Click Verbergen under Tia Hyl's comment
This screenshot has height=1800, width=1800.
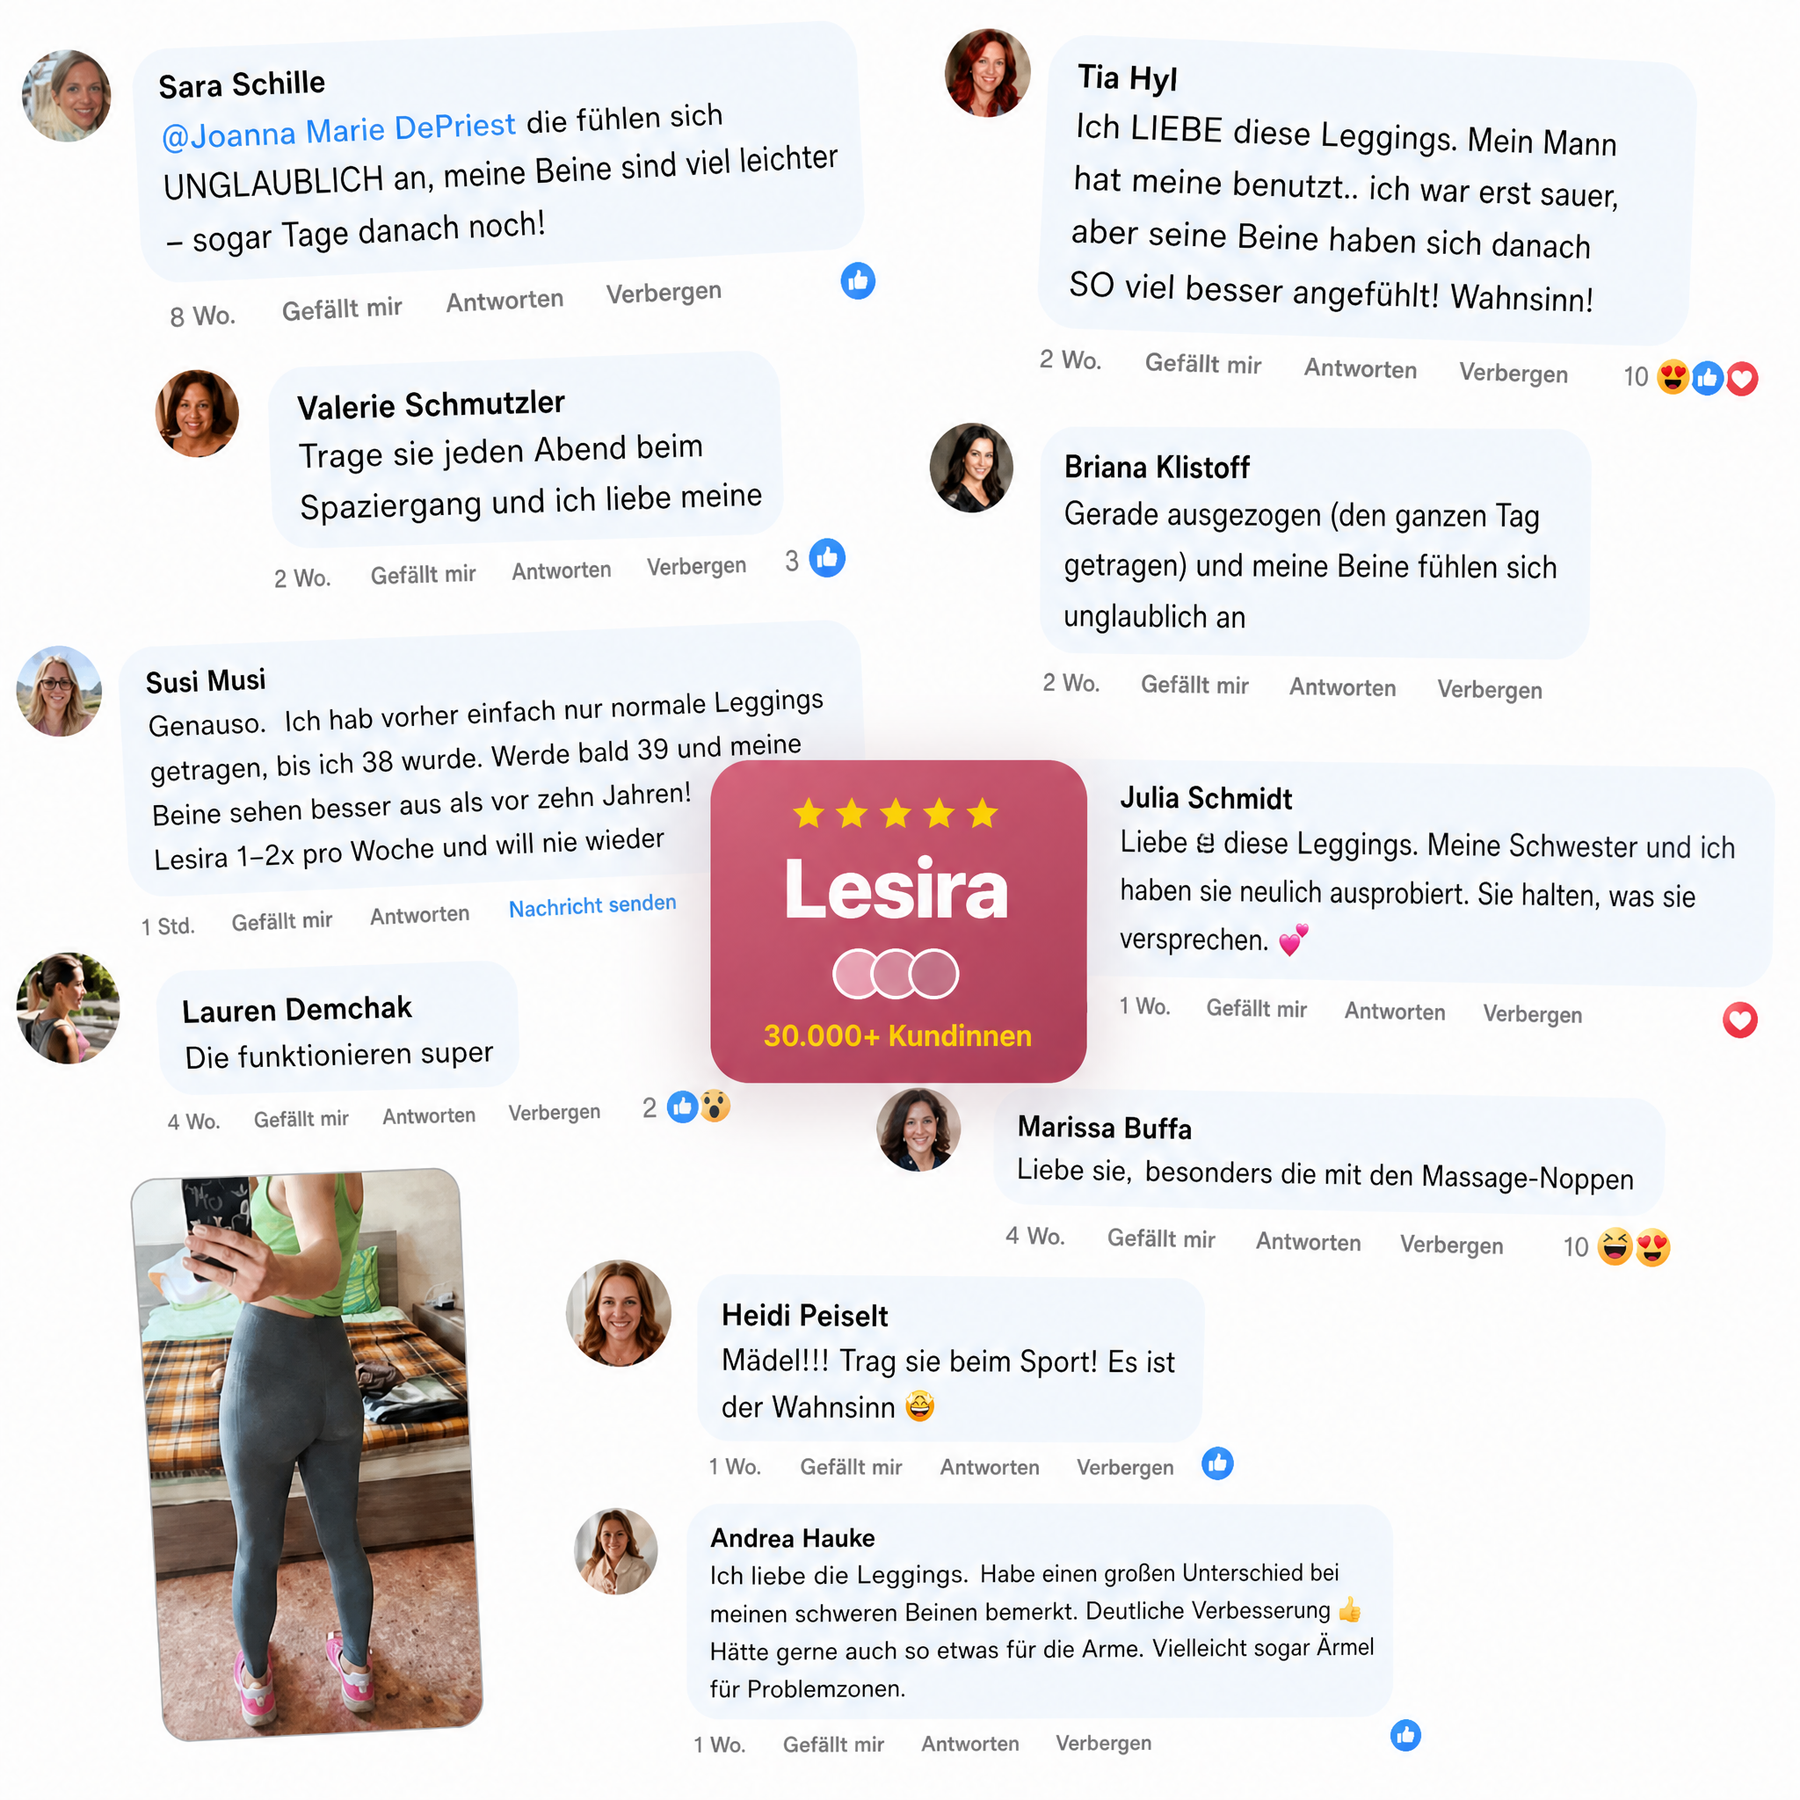point(1513,373)
